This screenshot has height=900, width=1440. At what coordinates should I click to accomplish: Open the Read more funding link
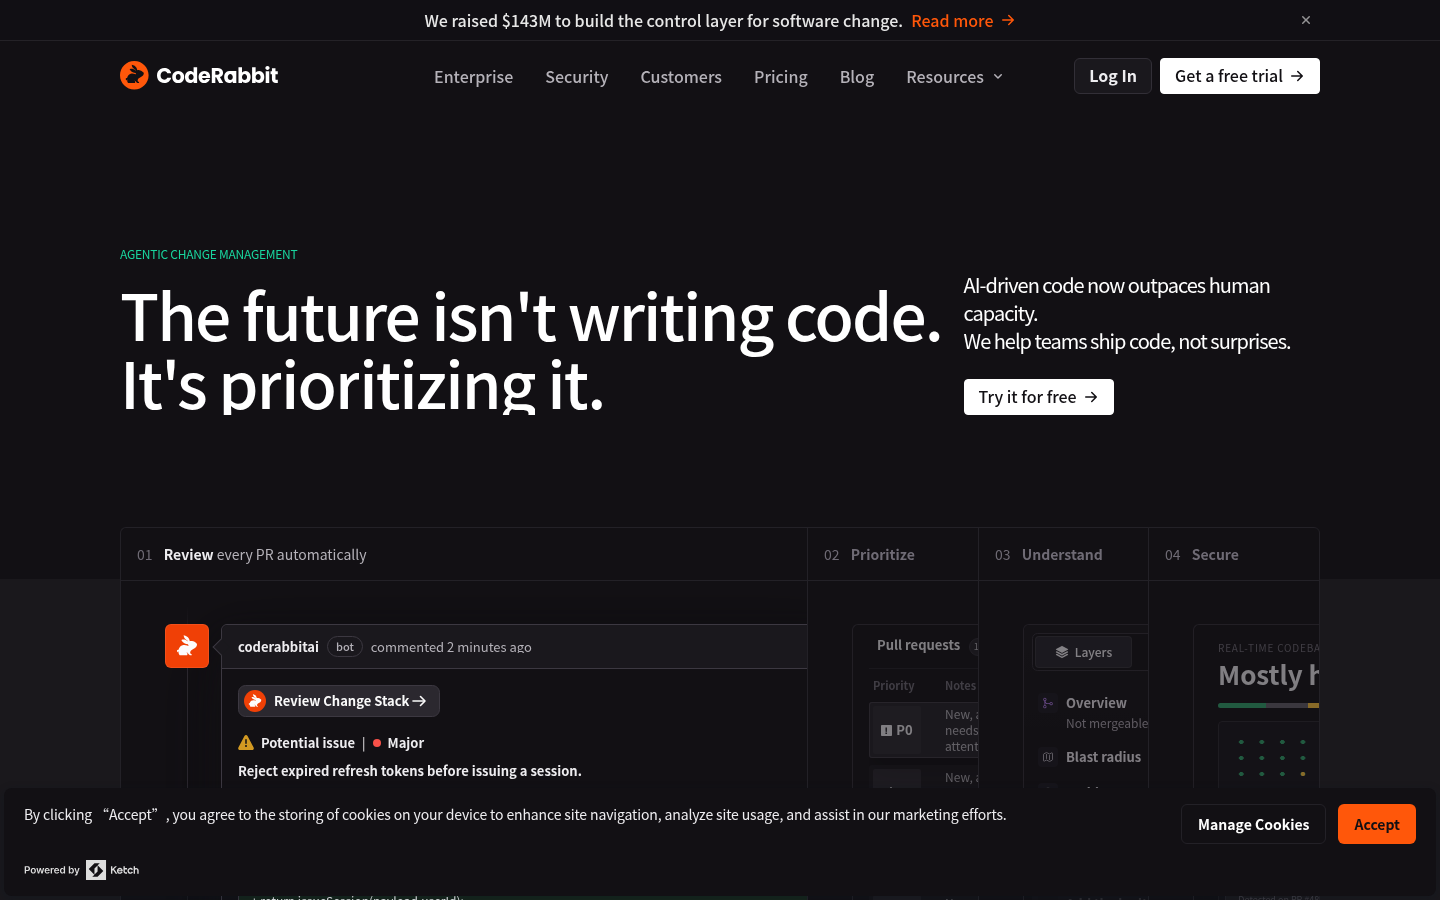click(x=963, y=21)
